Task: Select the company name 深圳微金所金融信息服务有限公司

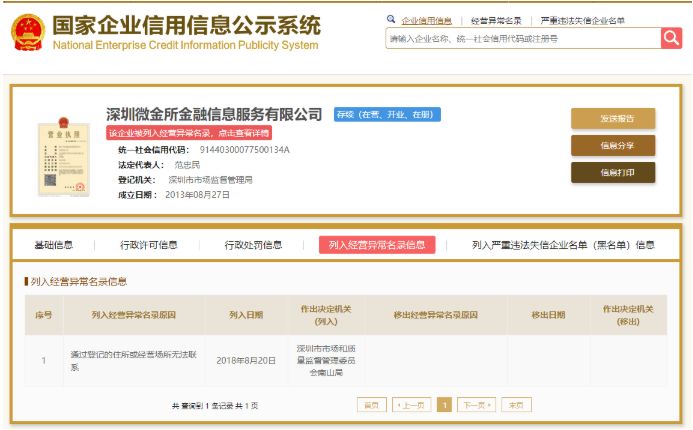Action: (214, 114)
